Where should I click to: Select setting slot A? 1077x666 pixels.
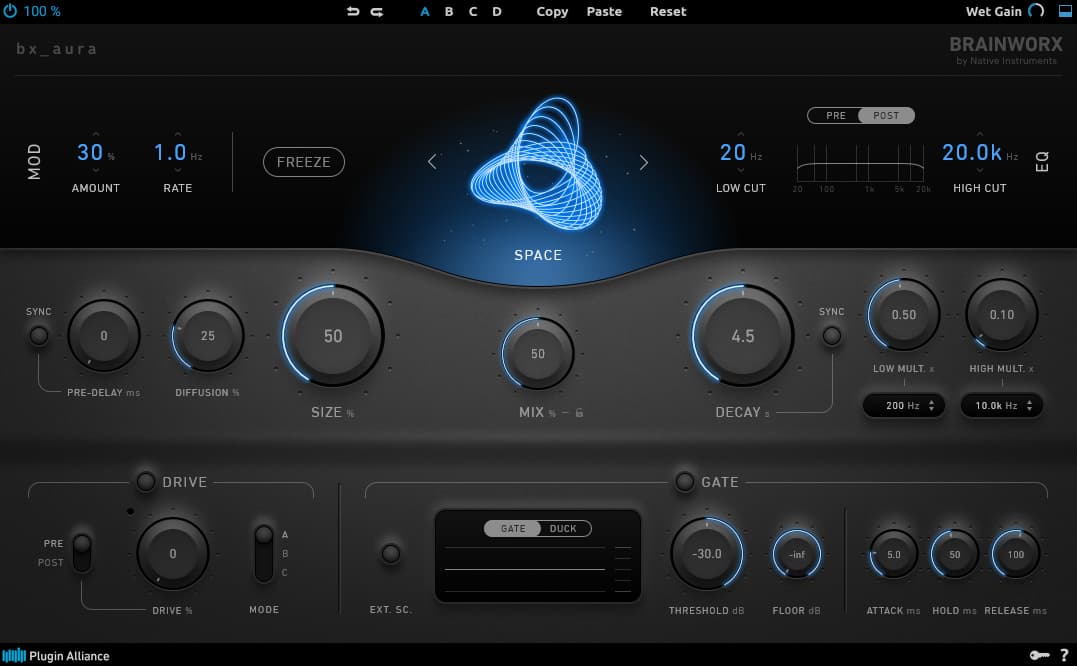pos(425,12)
